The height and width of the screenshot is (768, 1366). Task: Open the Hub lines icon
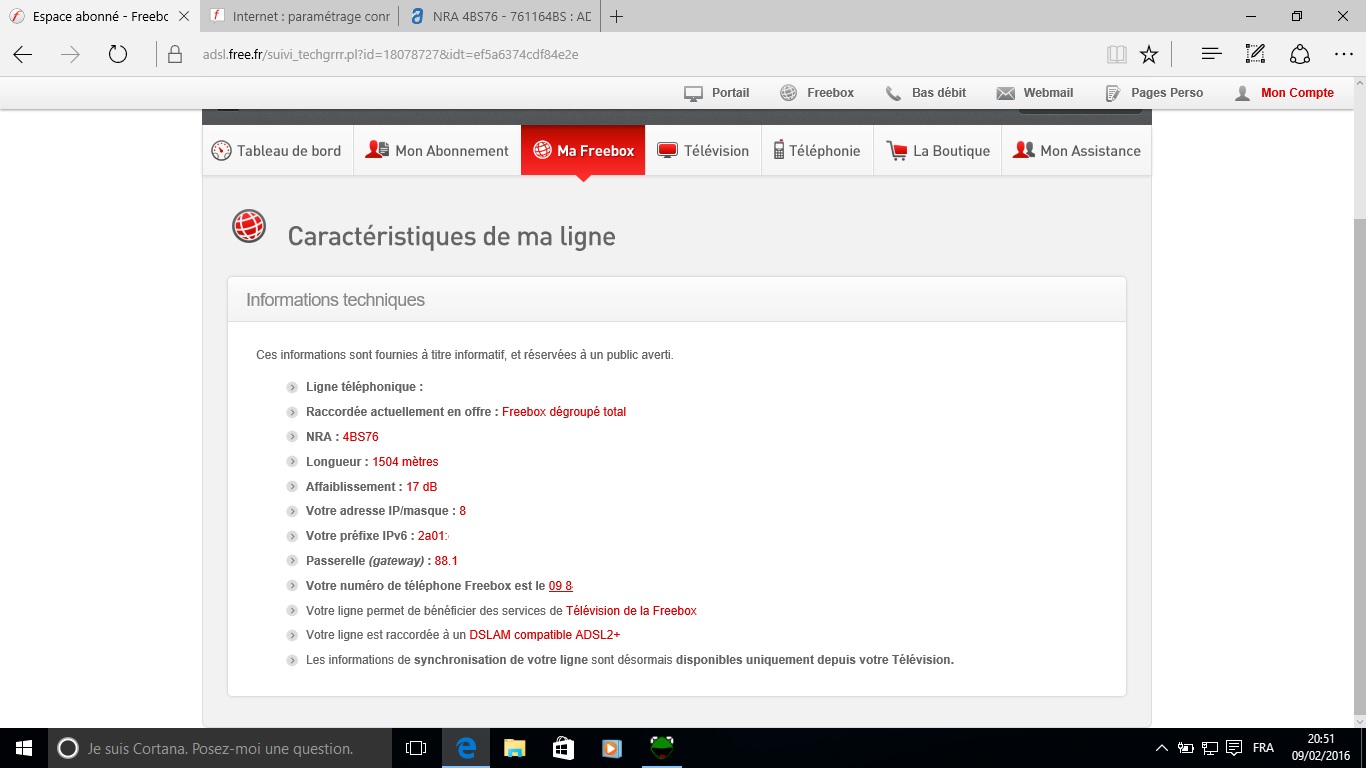[x=1211, y=54]
